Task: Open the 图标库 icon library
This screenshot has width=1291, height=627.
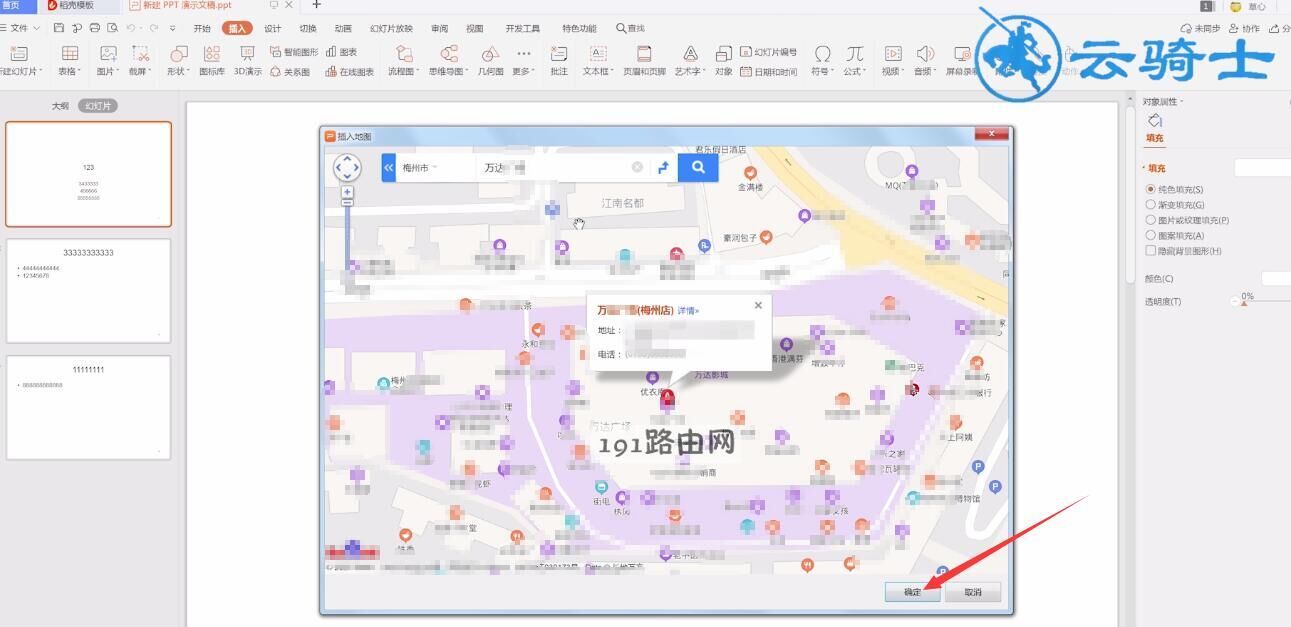Action: click(x=212, y=59)
